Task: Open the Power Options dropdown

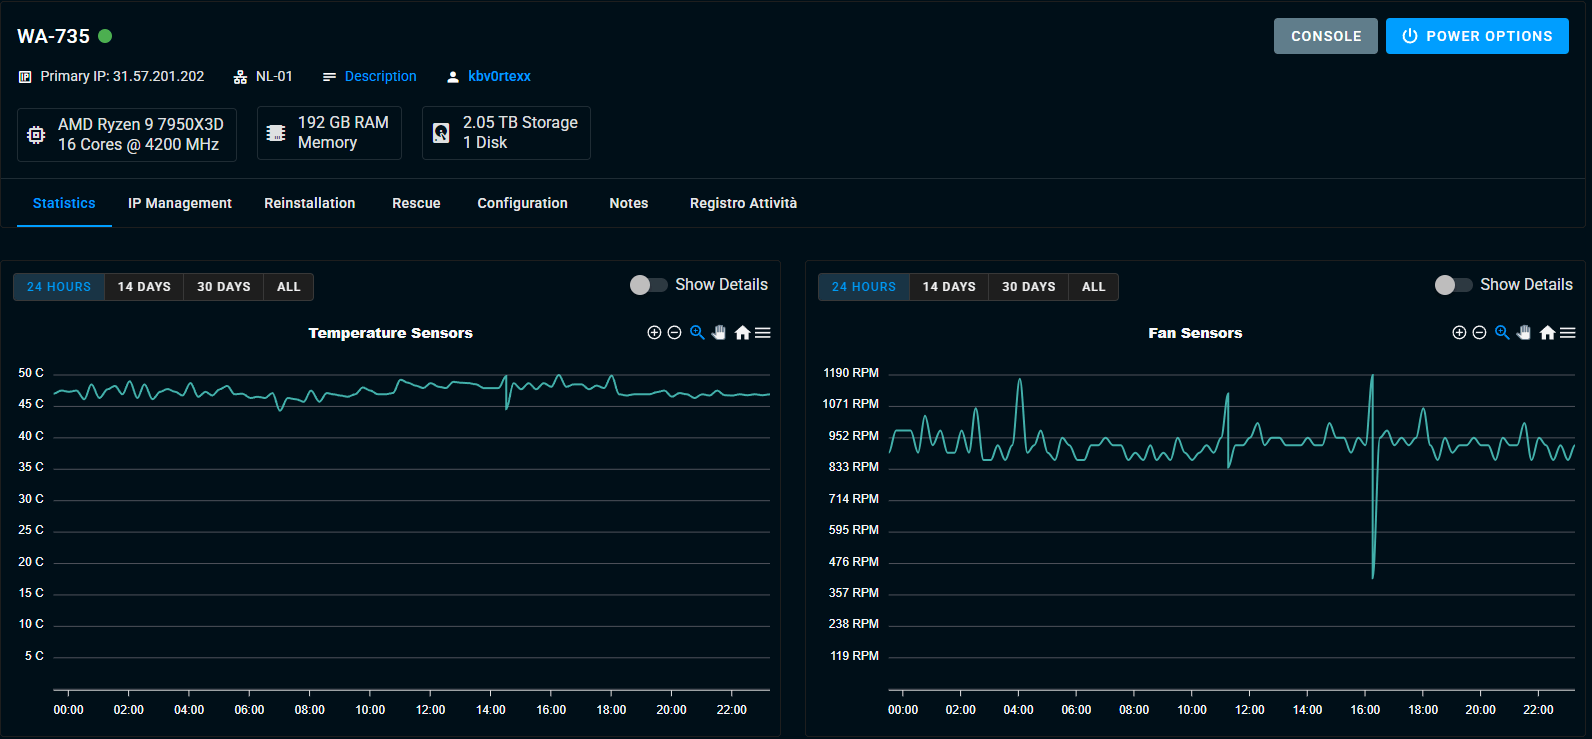Action: (1477, 36)
